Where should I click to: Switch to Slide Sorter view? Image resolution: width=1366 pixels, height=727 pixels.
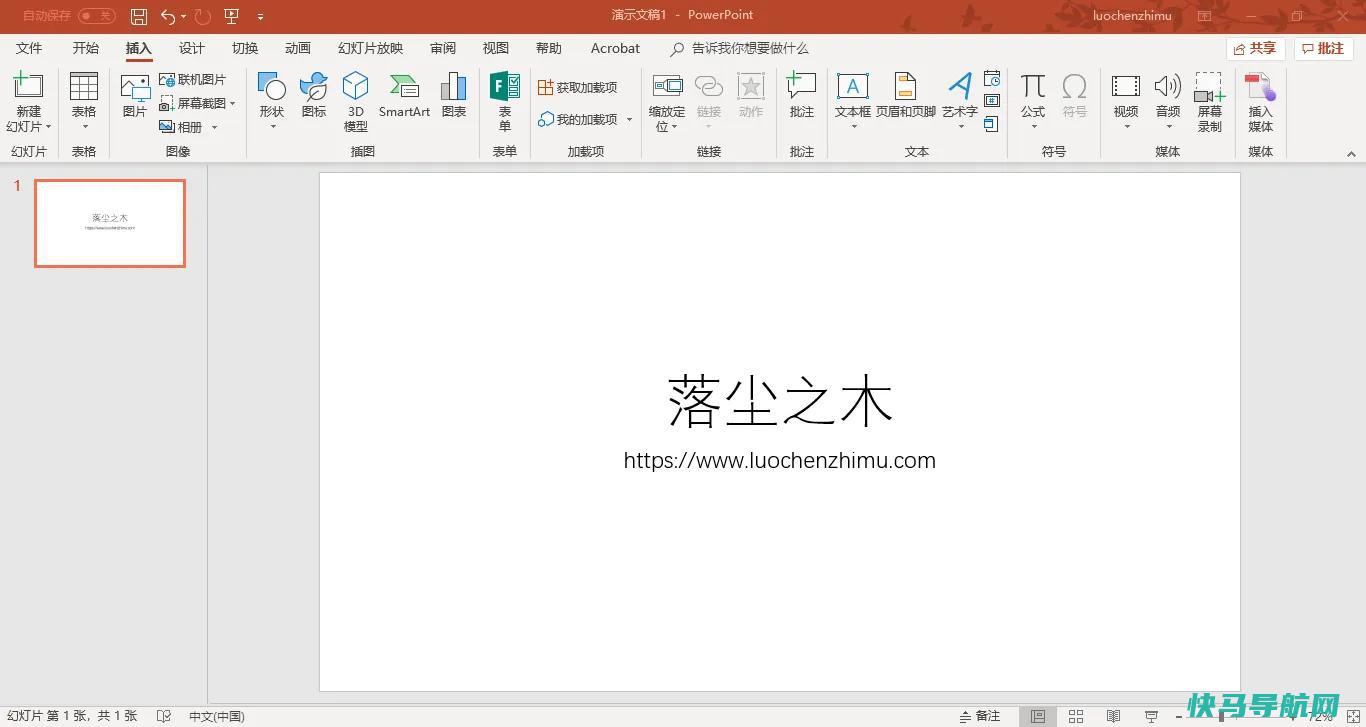(1076, 716)
